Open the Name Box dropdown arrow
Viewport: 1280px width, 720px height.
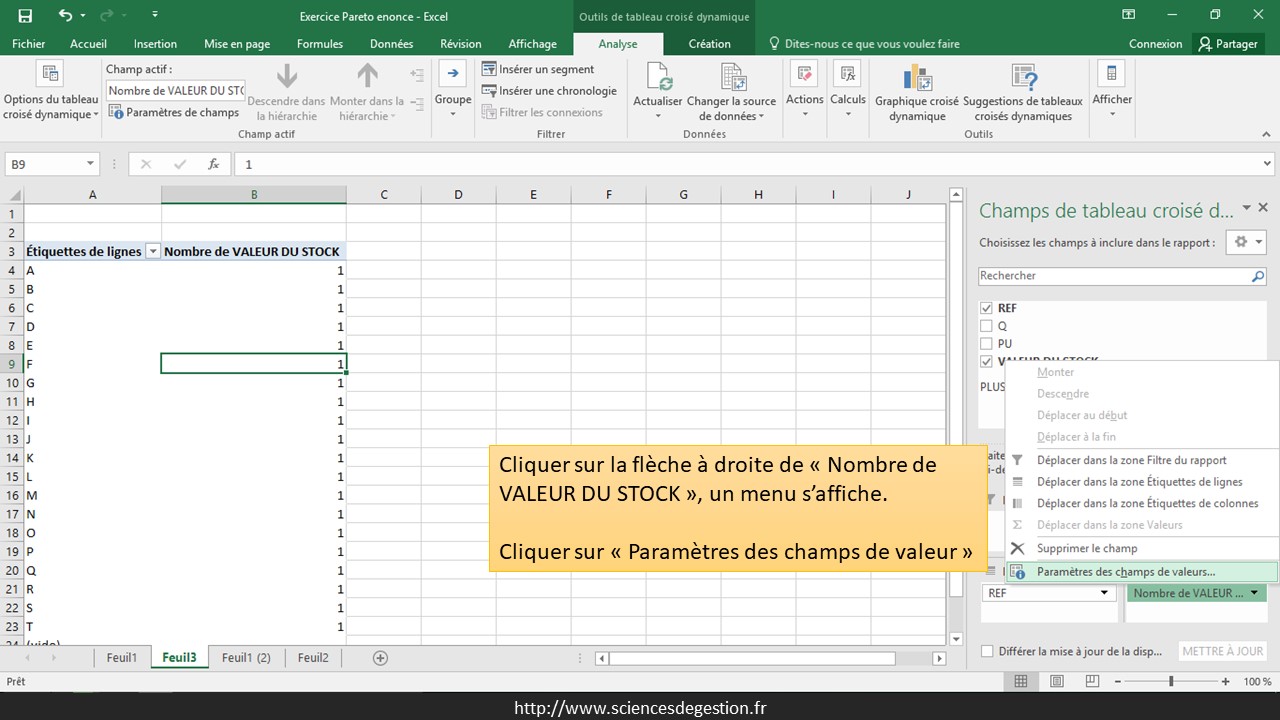tap(90, 164)
